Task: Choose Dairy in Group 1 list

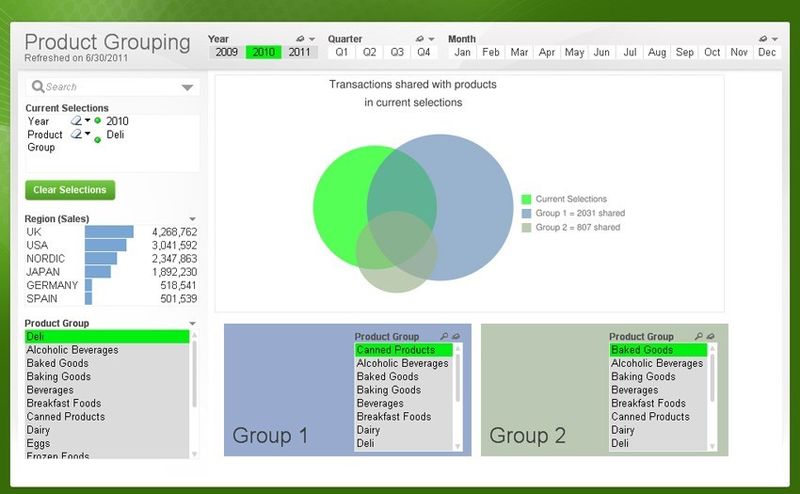Action: [x=404, y=430]
